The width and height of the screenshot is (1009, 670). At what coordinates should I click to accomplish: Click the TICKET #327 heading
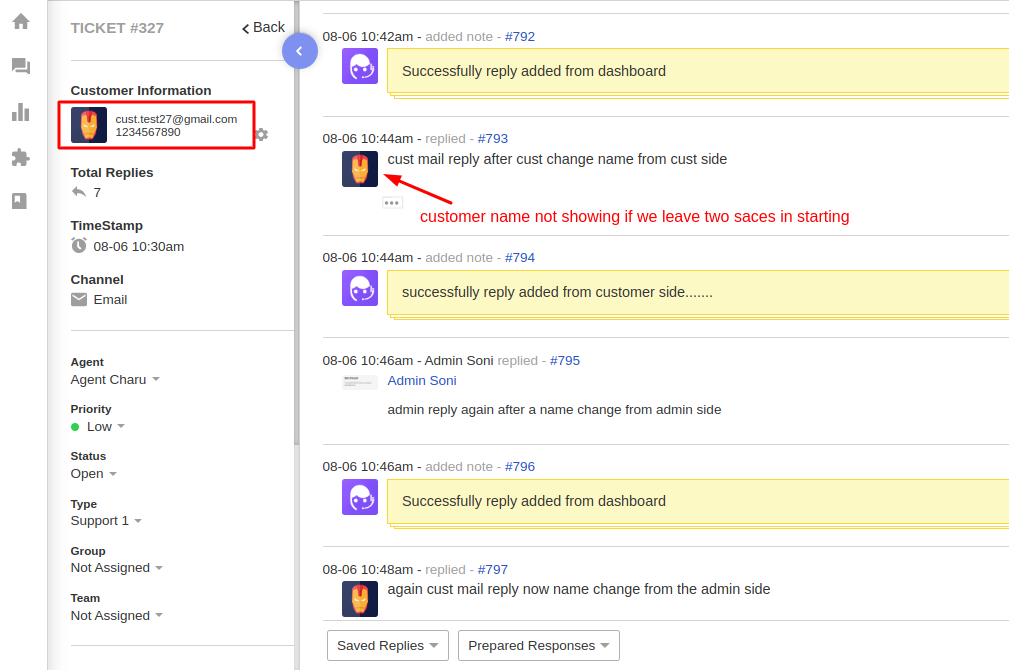click(x=117, y=28)
